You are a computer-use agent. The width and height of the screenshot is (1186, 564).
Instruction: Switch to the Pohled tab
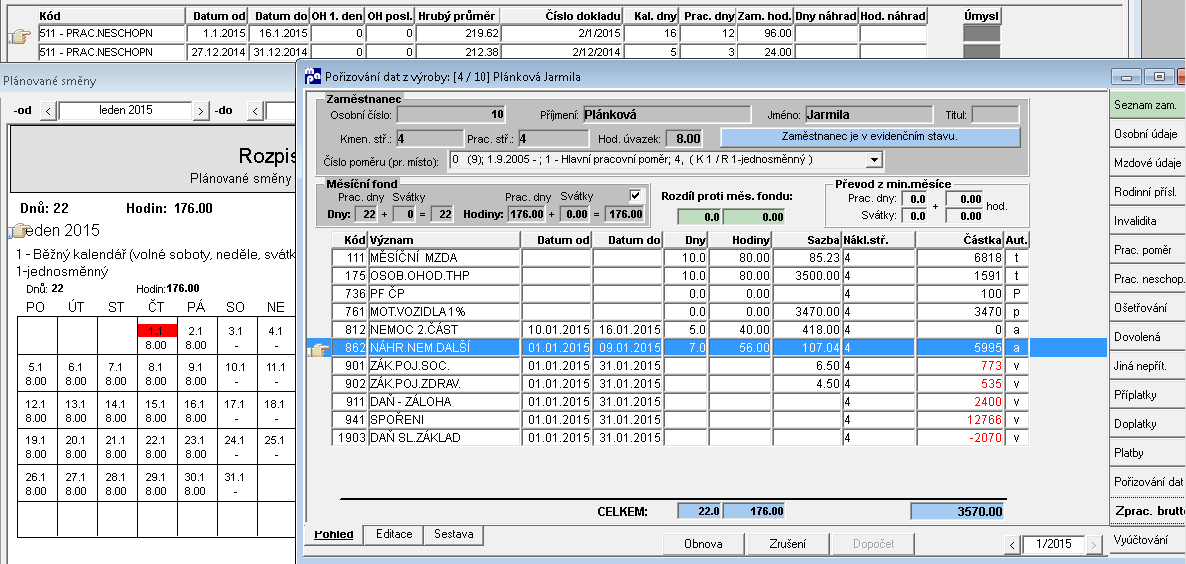334,534
